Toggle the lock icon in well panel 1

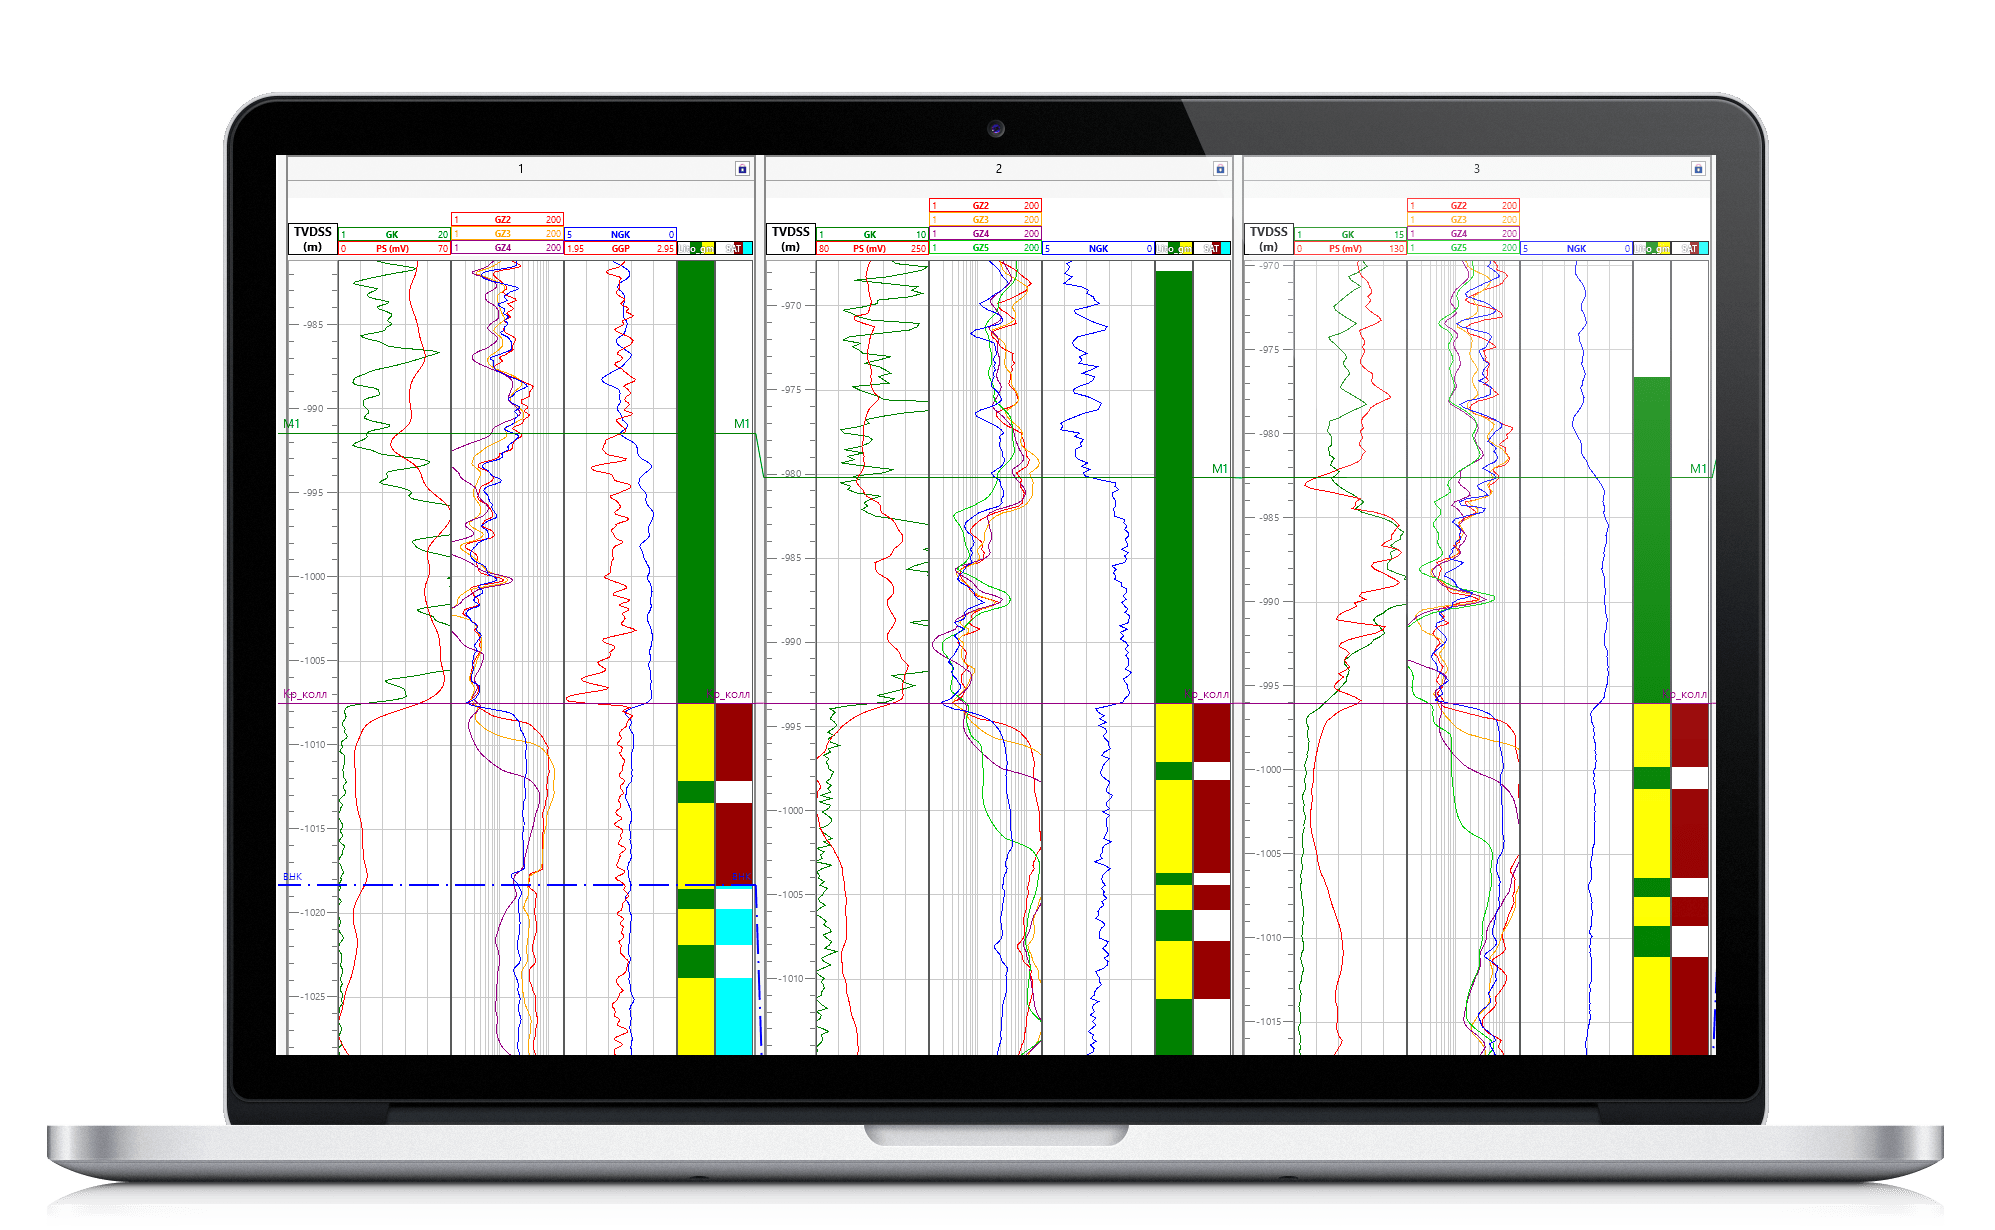742,169
